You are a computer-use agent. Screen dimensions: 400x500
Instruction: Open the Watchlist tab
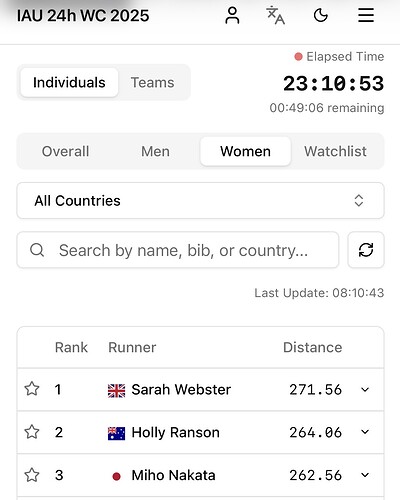tap(335, 151)
